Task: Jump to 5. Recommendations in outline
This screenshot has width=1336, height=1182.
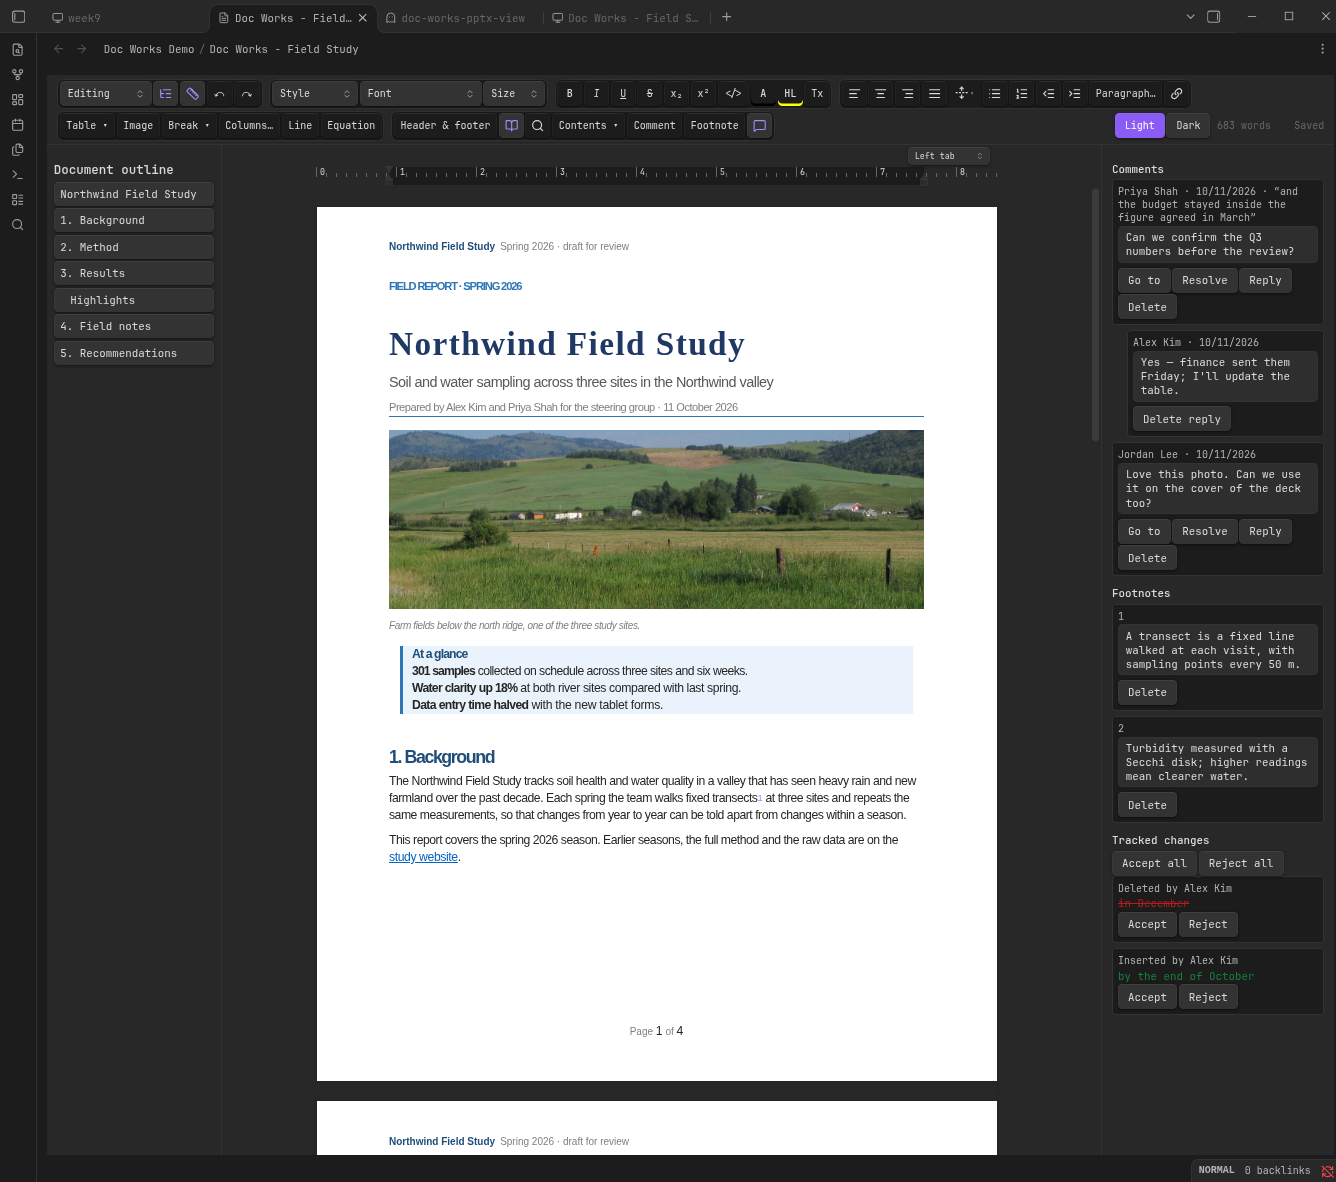Action: point(134,354)
